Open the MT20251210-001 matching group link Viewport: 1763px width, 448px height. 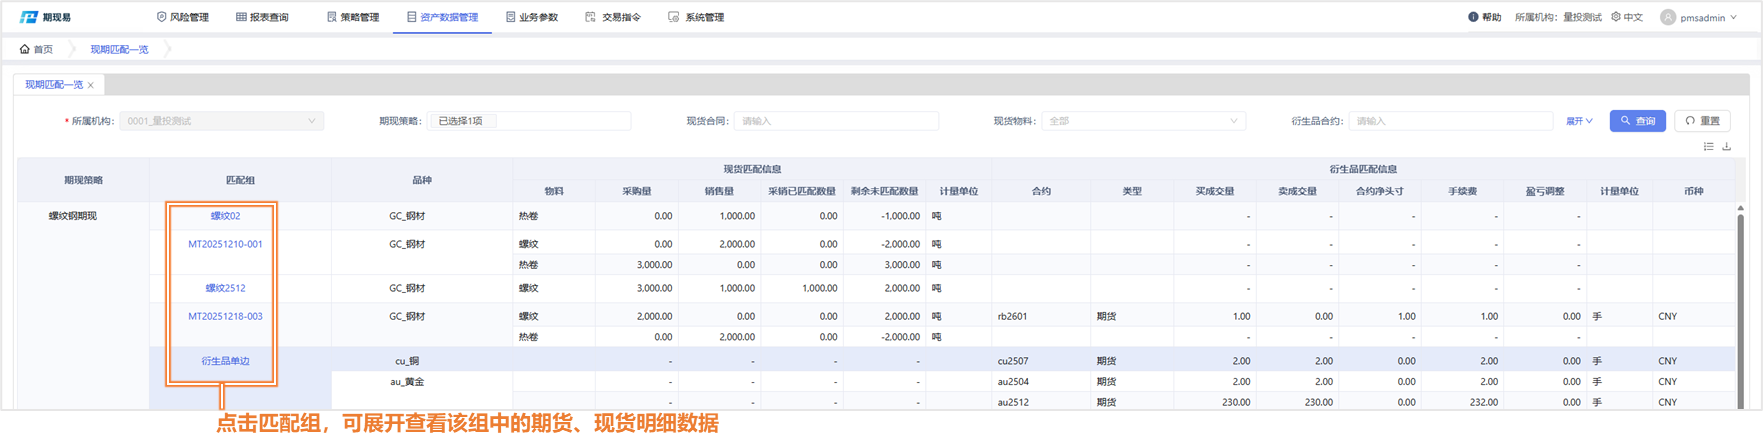pos(225,244)
